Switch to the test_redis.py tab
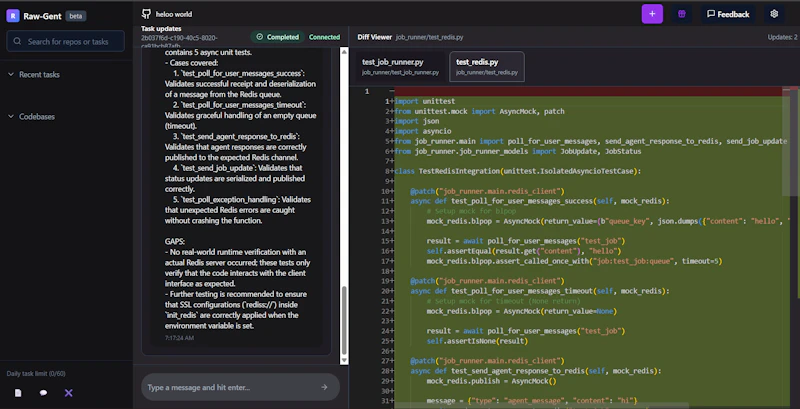This screenshot has width=800, height=409. point(487,66)
